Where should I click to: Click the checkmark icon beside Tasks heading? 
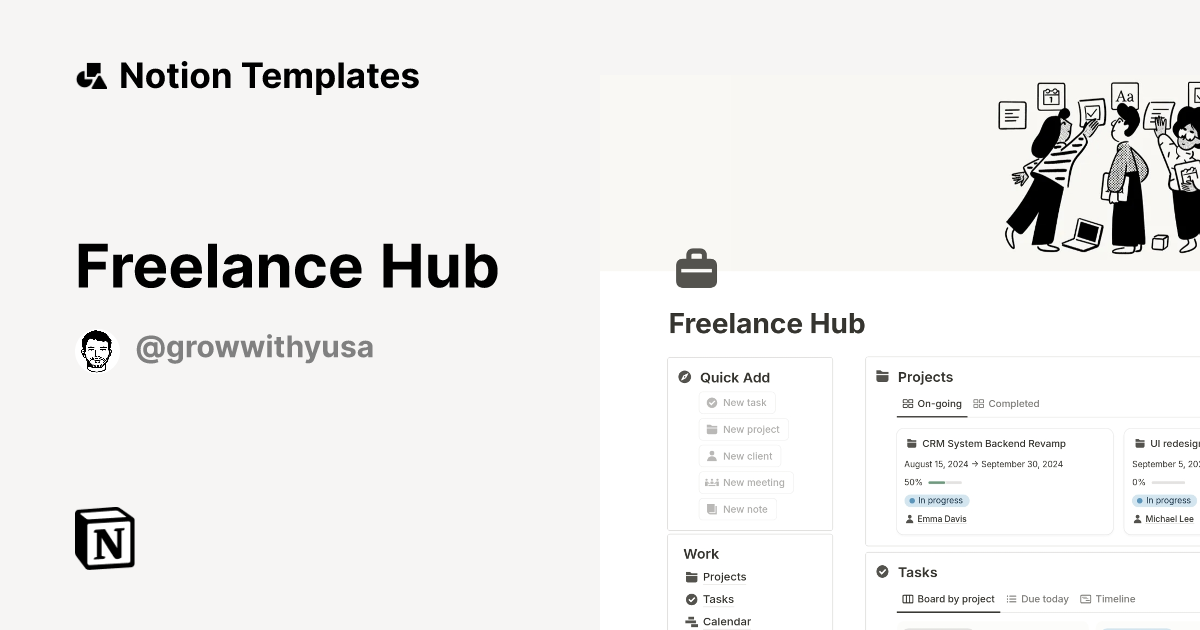click(x=882, y=572)
